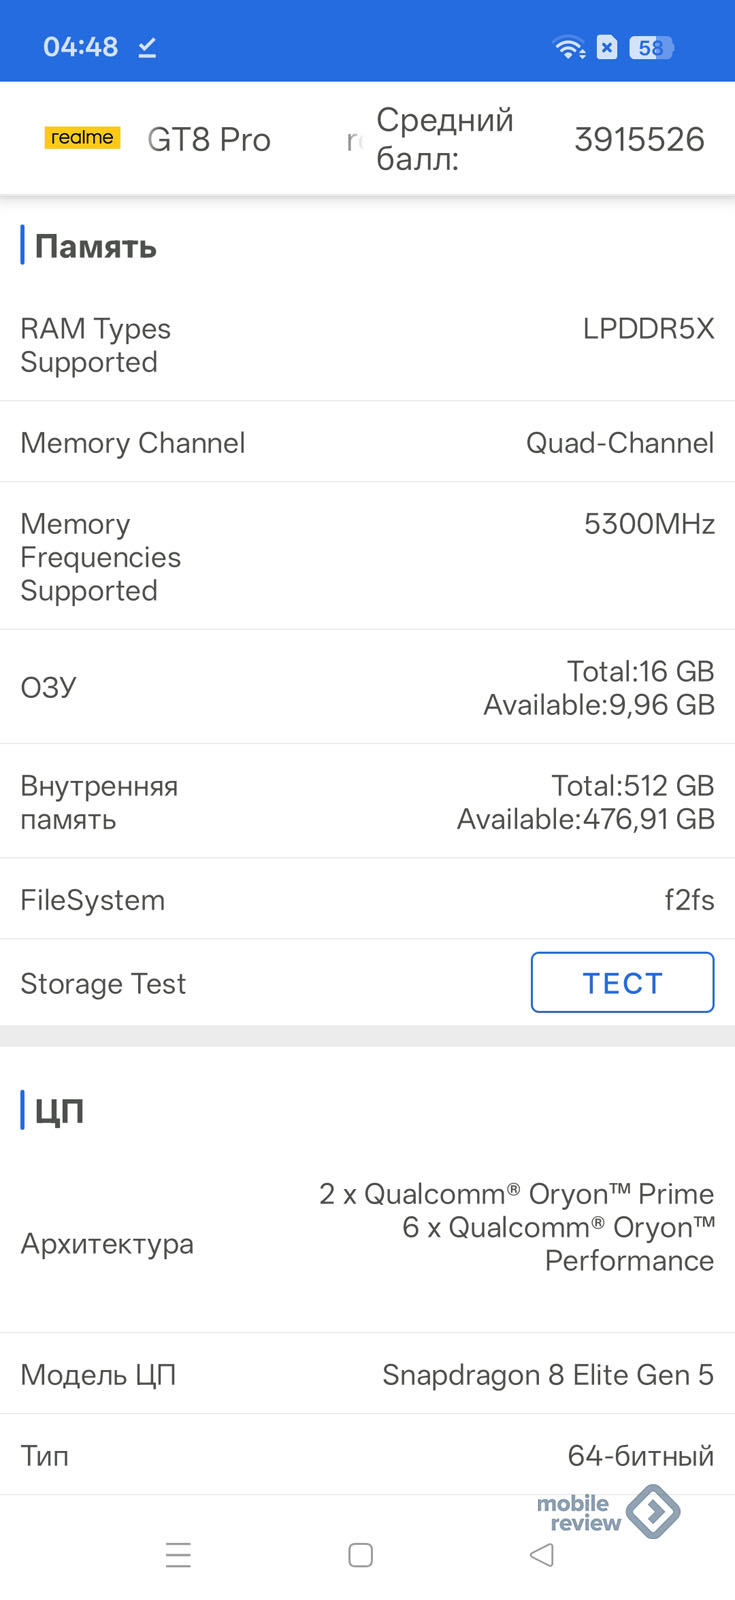Viewport: 735px width, 1600px height.
Task: Start the Storage Test with ТЕСТ button
Action: pos(622,983)
